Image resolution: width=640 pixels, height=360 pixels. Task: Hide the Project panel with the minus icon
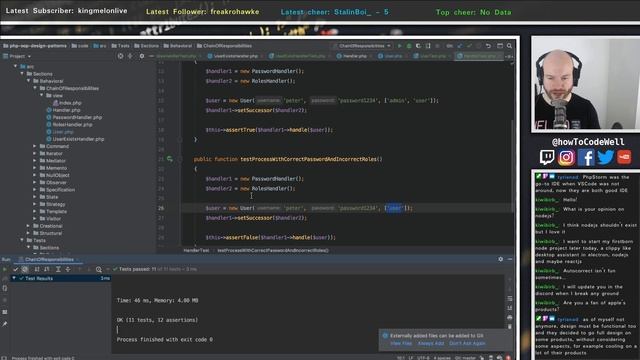(151, 56)
